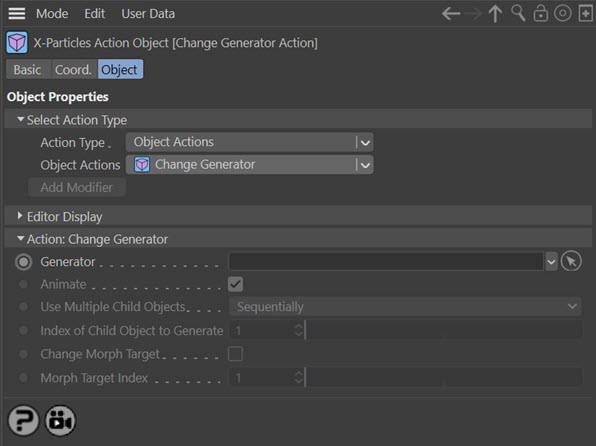Open the Edit menu
Screen dimensions: 596x446
pyautogui.click(x=95, y=14)
